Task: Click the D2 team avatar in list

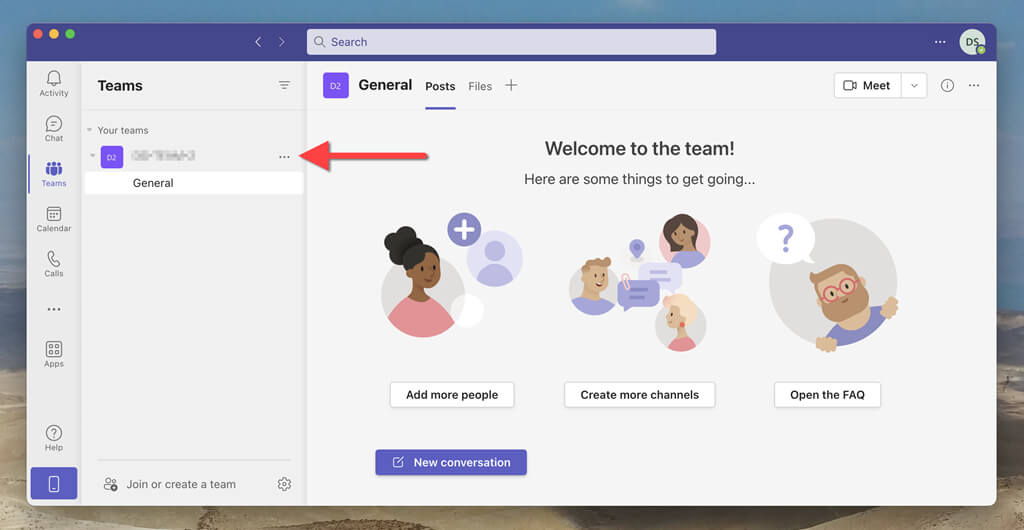Action: [x=112, y=157]
